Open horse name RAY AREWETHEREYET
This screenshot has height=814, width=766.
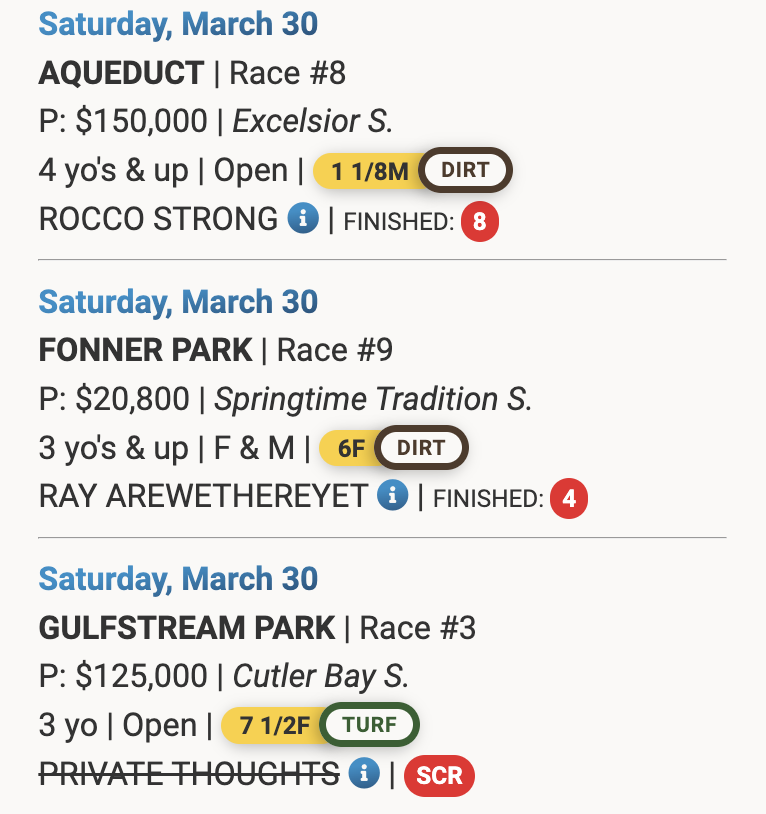(x=203, y=496)
